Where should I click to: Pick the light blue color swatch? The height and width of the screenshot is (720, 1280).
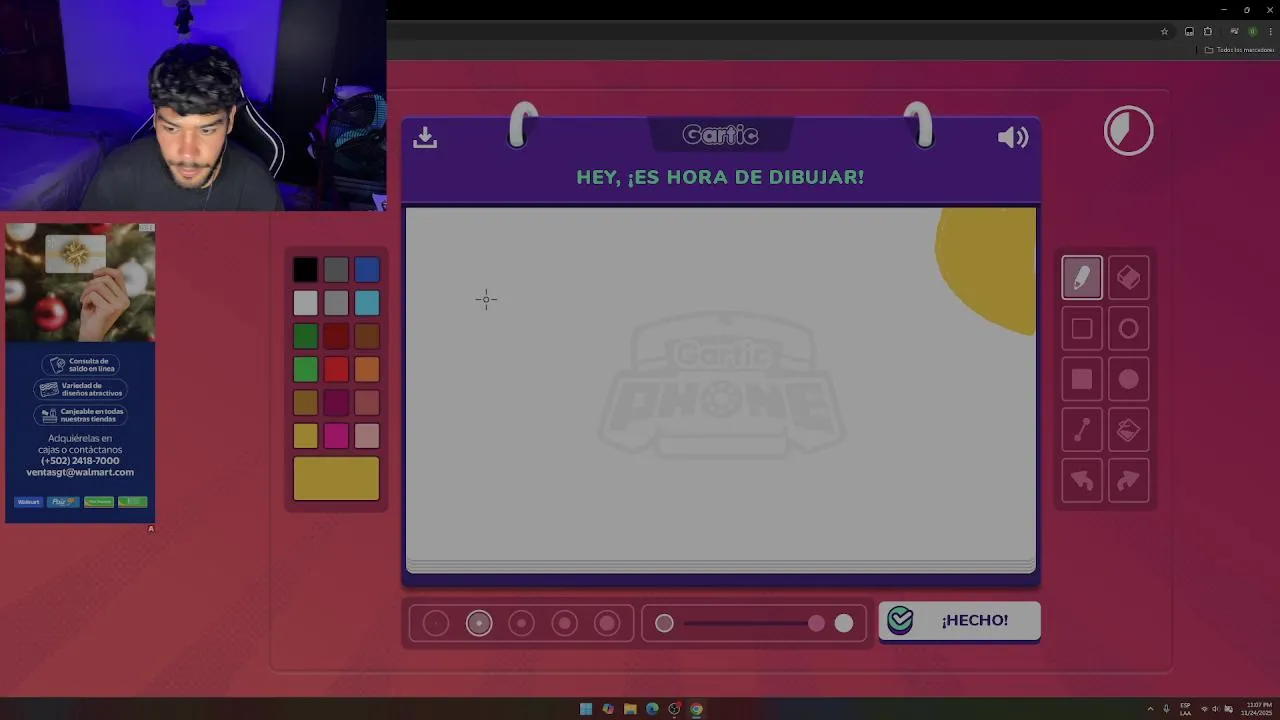point(367,303)
